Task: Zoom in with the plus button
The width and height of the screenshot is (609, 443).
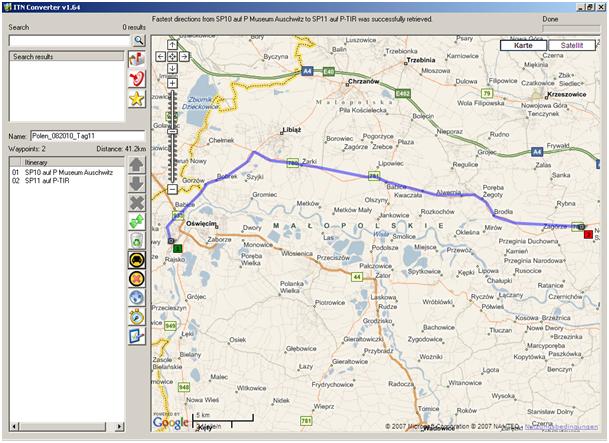Action: pos(172,83)
